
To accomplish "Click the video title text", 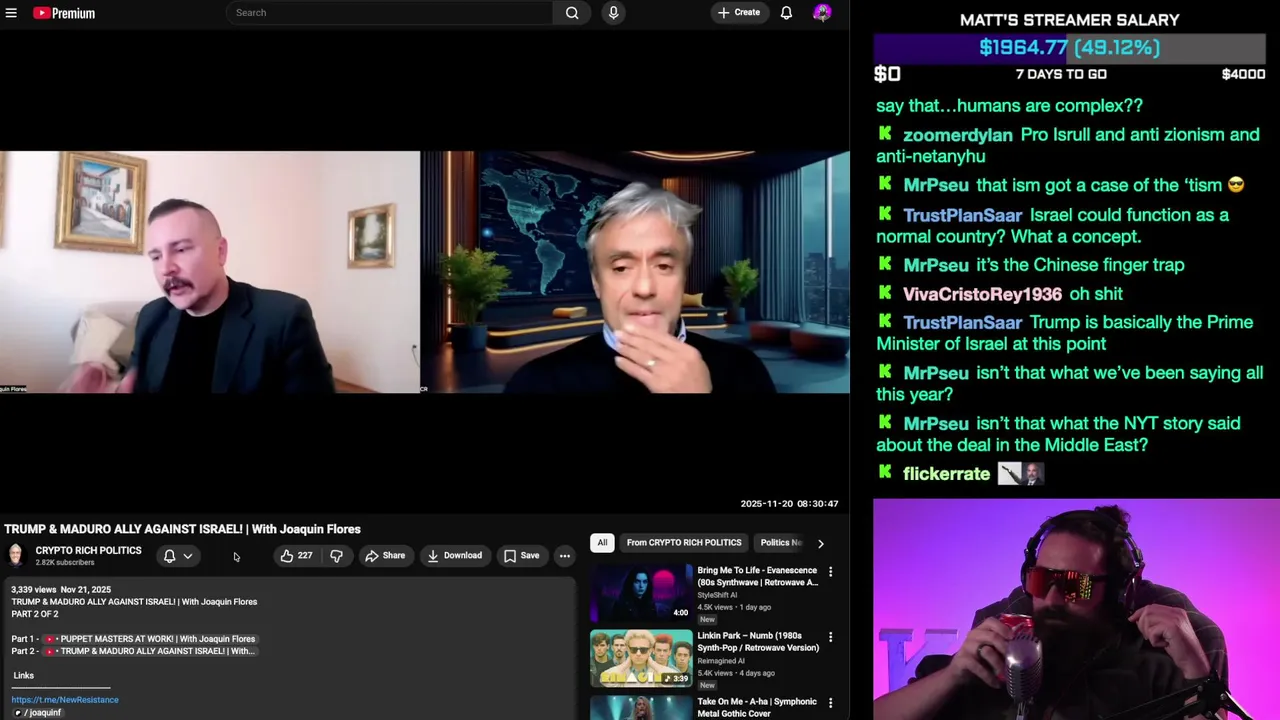I will pyautogui.click(x=182, y=529).
